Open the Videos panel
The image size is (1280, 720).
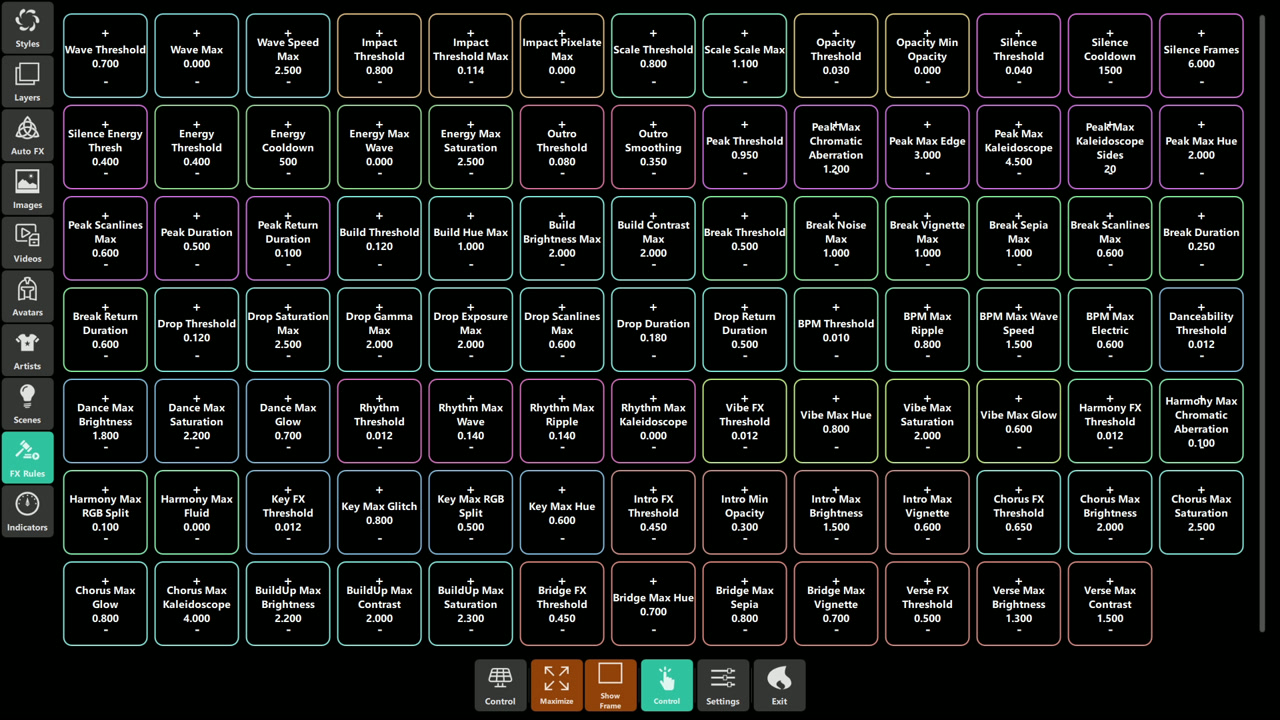(27, 242)
